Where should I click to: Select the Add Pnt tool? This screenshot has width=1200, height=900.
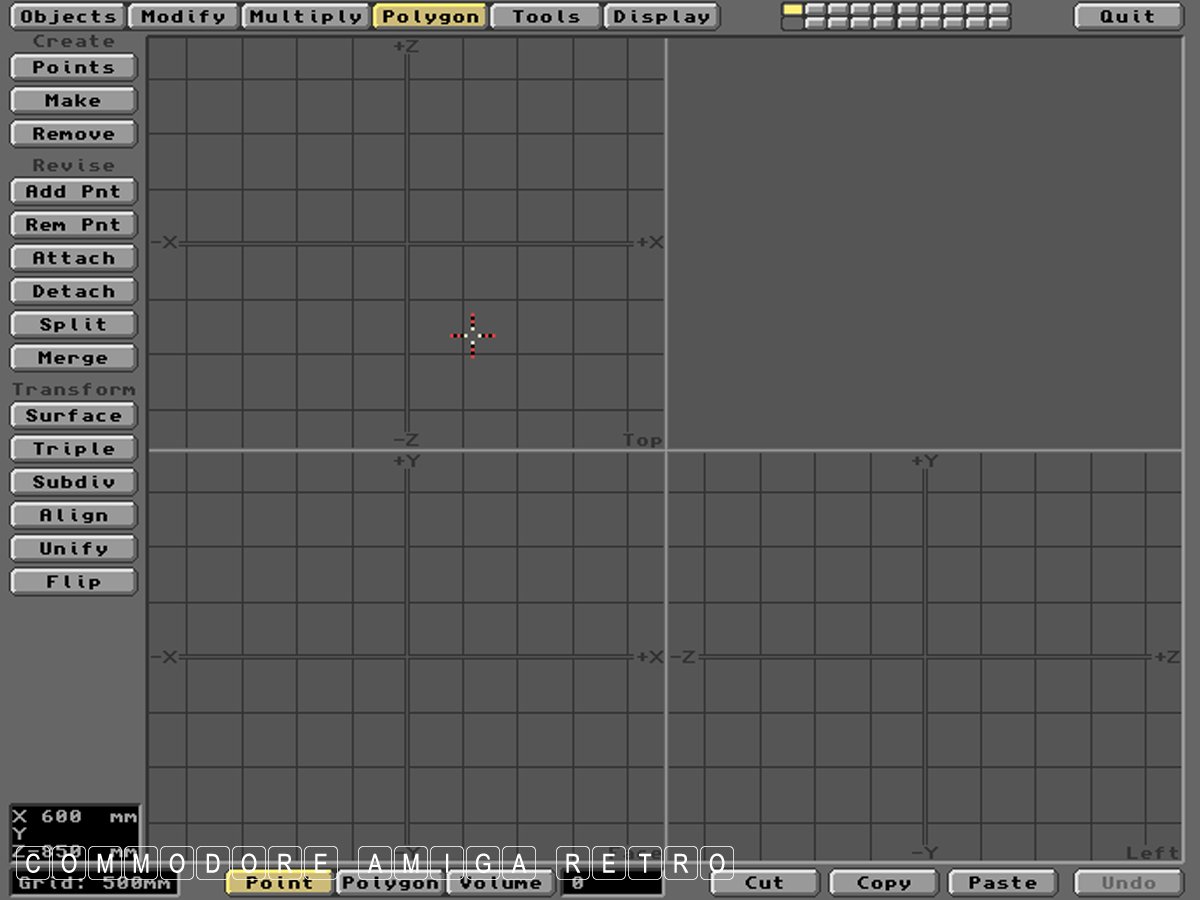click(73, 192)
